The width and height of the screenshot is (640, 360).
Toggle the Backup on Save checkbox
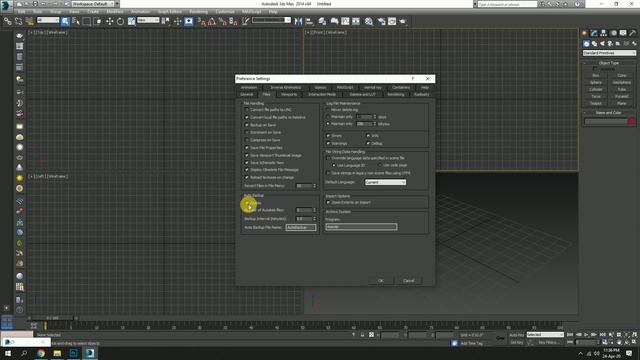[x=247, y=125]
